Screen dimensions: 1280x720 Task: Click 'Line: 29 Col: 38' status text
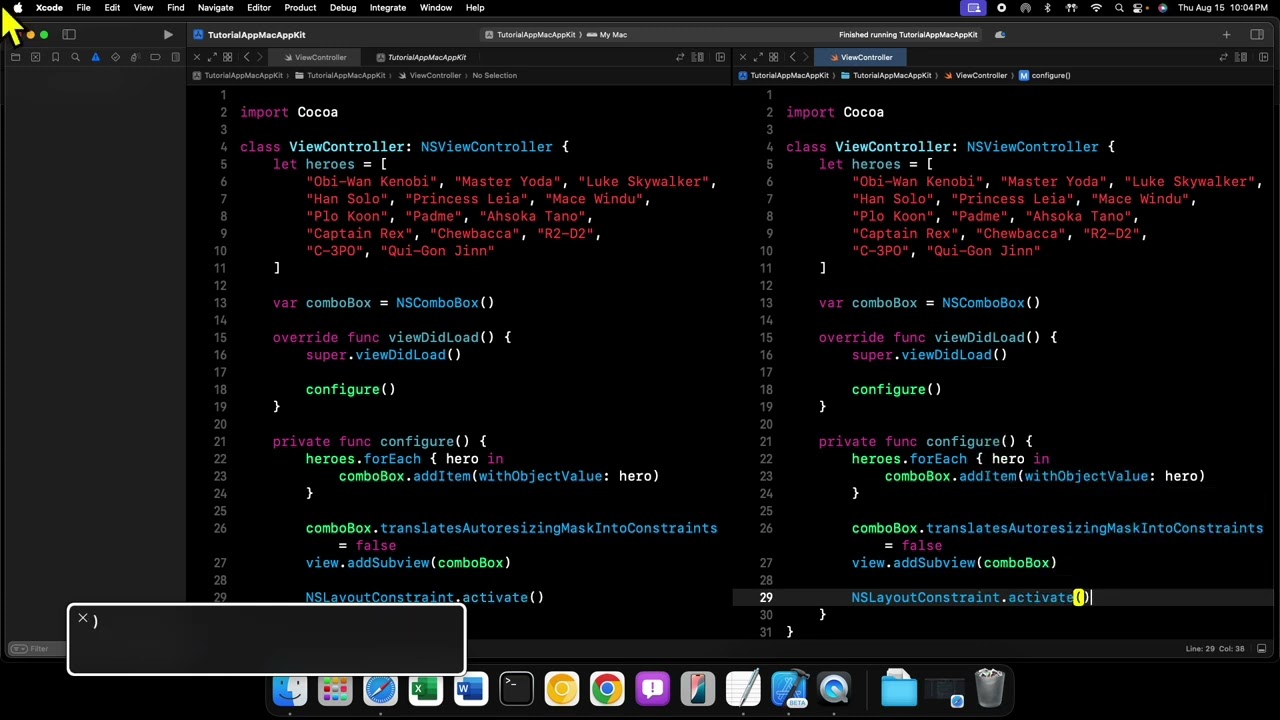[1215, 649]
